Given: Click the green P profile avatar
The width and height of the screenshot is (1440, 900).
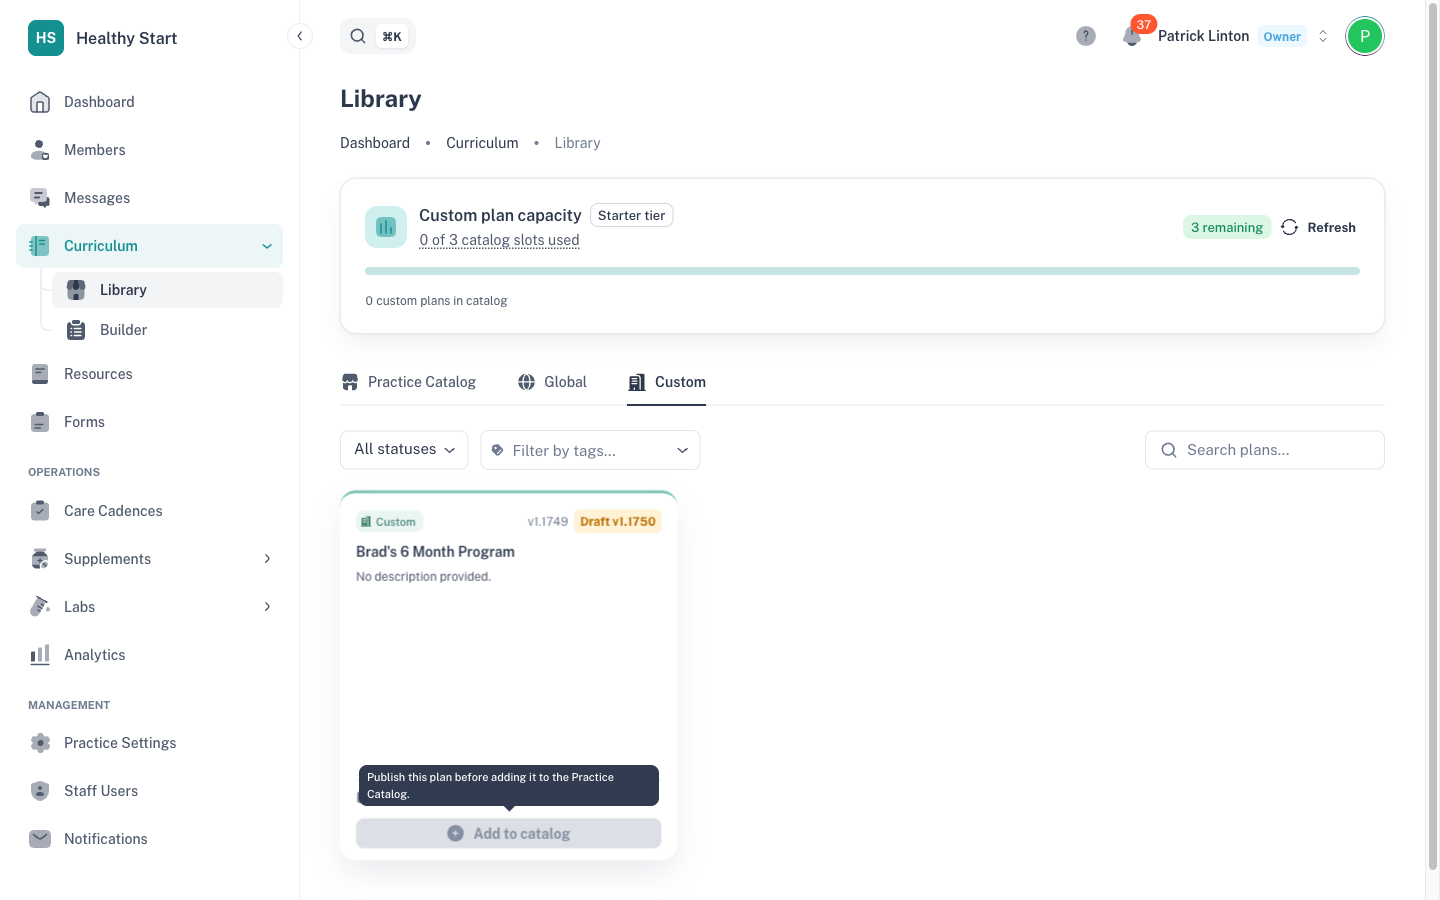Looking at the screenshot, I should point(1364,36).
